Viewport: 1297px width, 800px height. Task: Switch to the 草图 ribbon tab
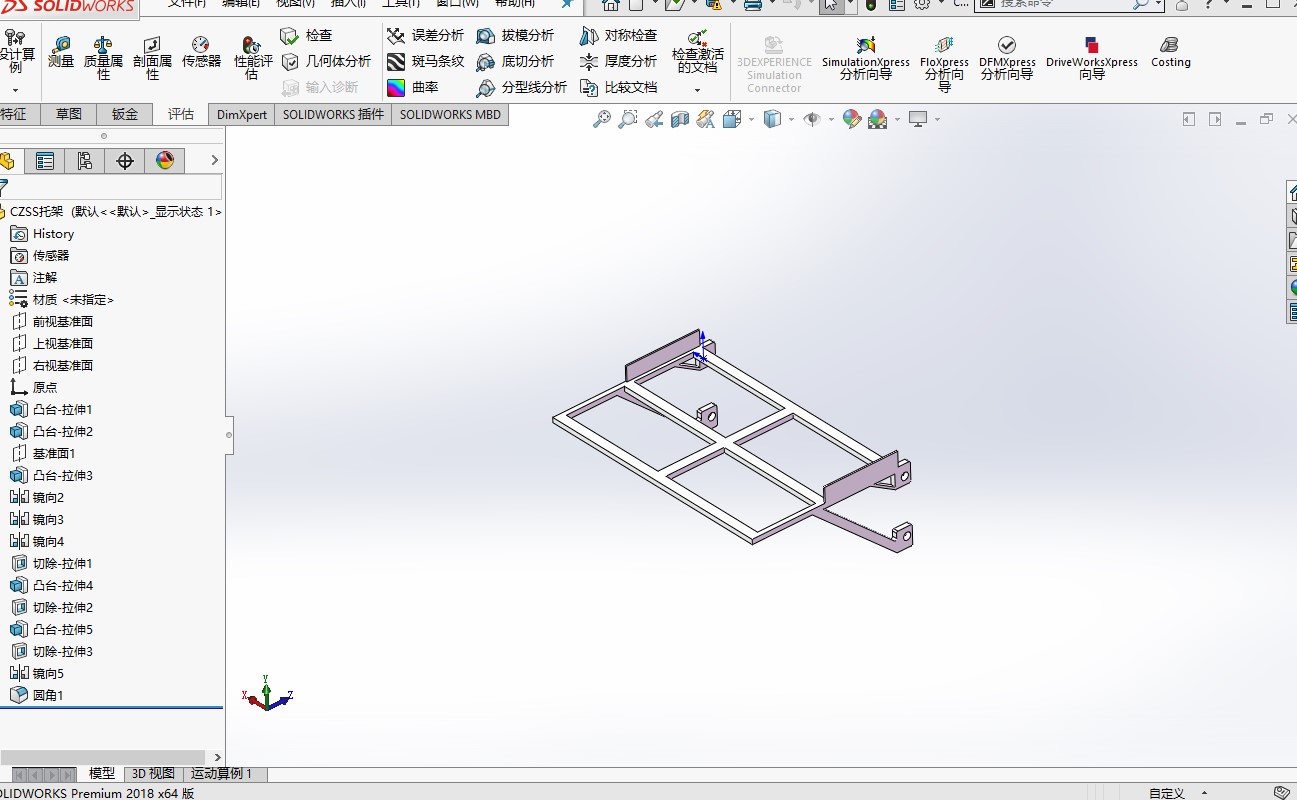(69, 114)
